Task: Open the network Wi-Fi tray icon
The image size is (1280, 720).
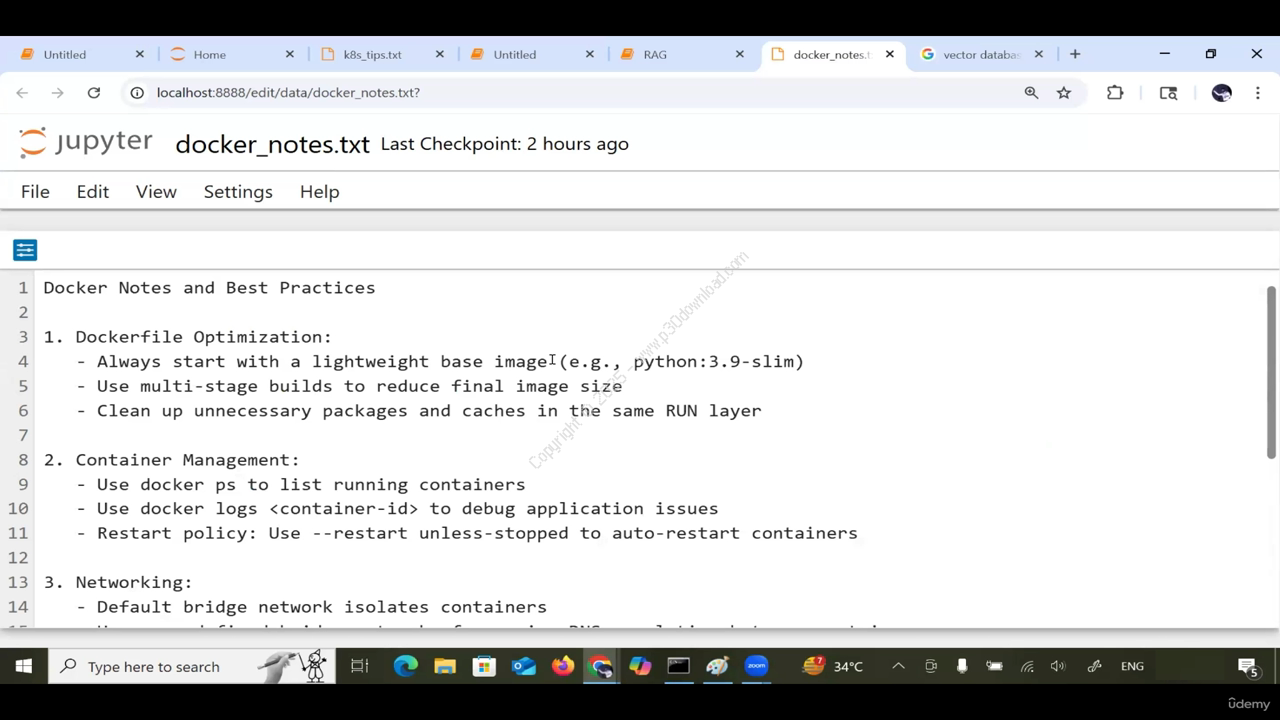Action: (x=1027, y=666)
